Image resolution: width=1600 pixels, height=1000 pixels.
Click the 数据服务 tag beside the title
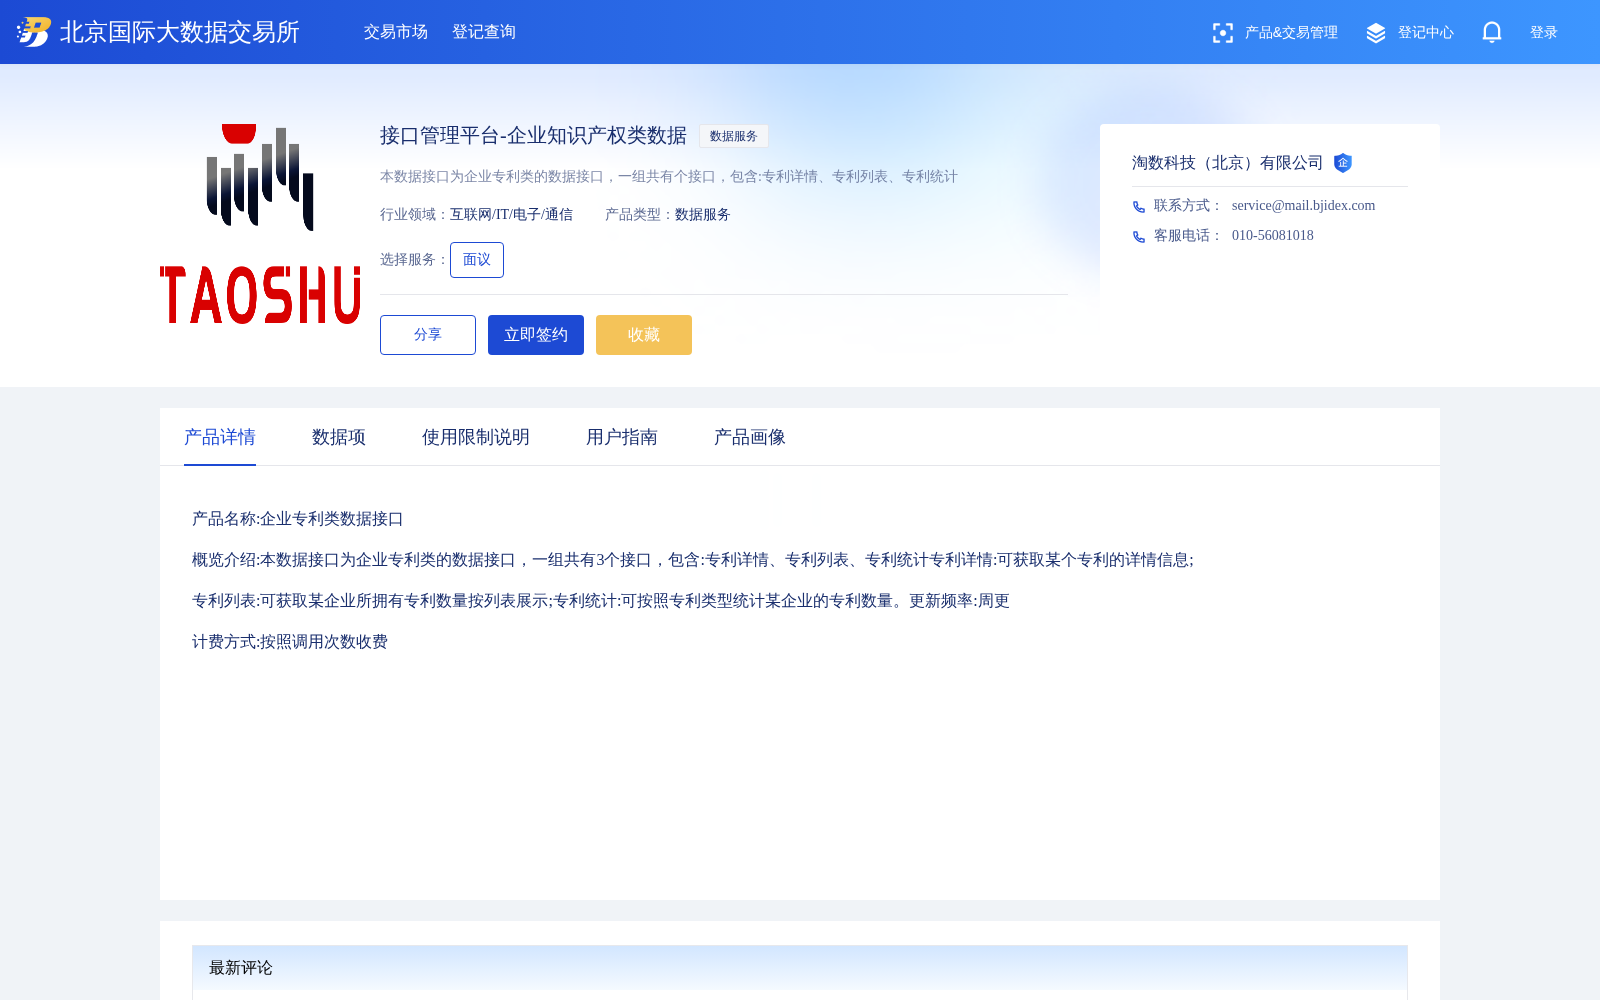pyautogui.click(x=734, y=136)
